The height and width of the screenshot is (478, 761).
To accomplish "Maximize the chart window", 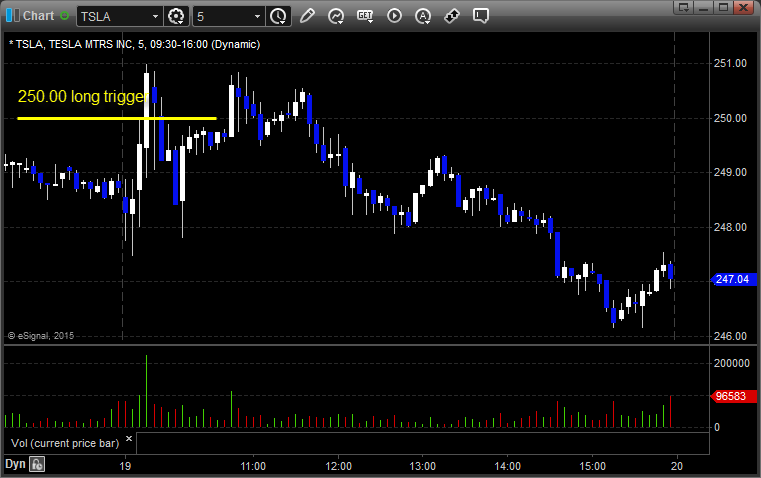I will click(723, 7).
